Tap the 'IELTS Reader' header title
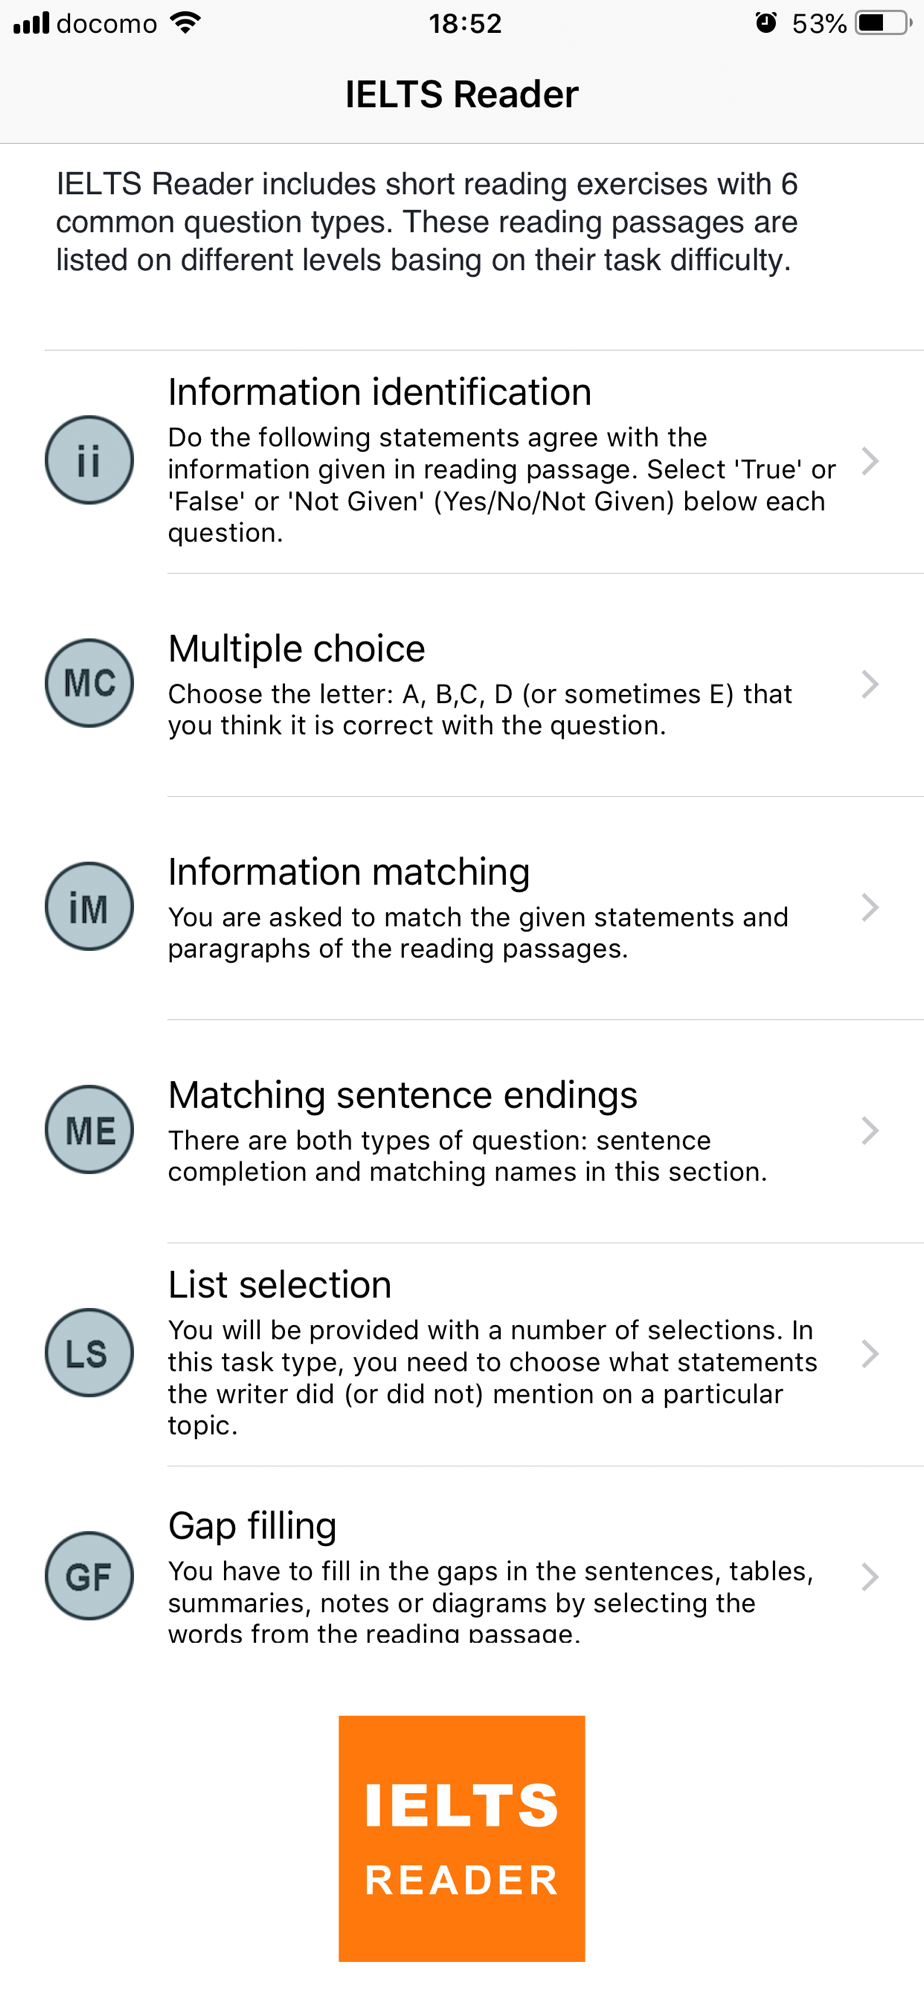This screenshot has height=2000, width=924. click(462, 94)
